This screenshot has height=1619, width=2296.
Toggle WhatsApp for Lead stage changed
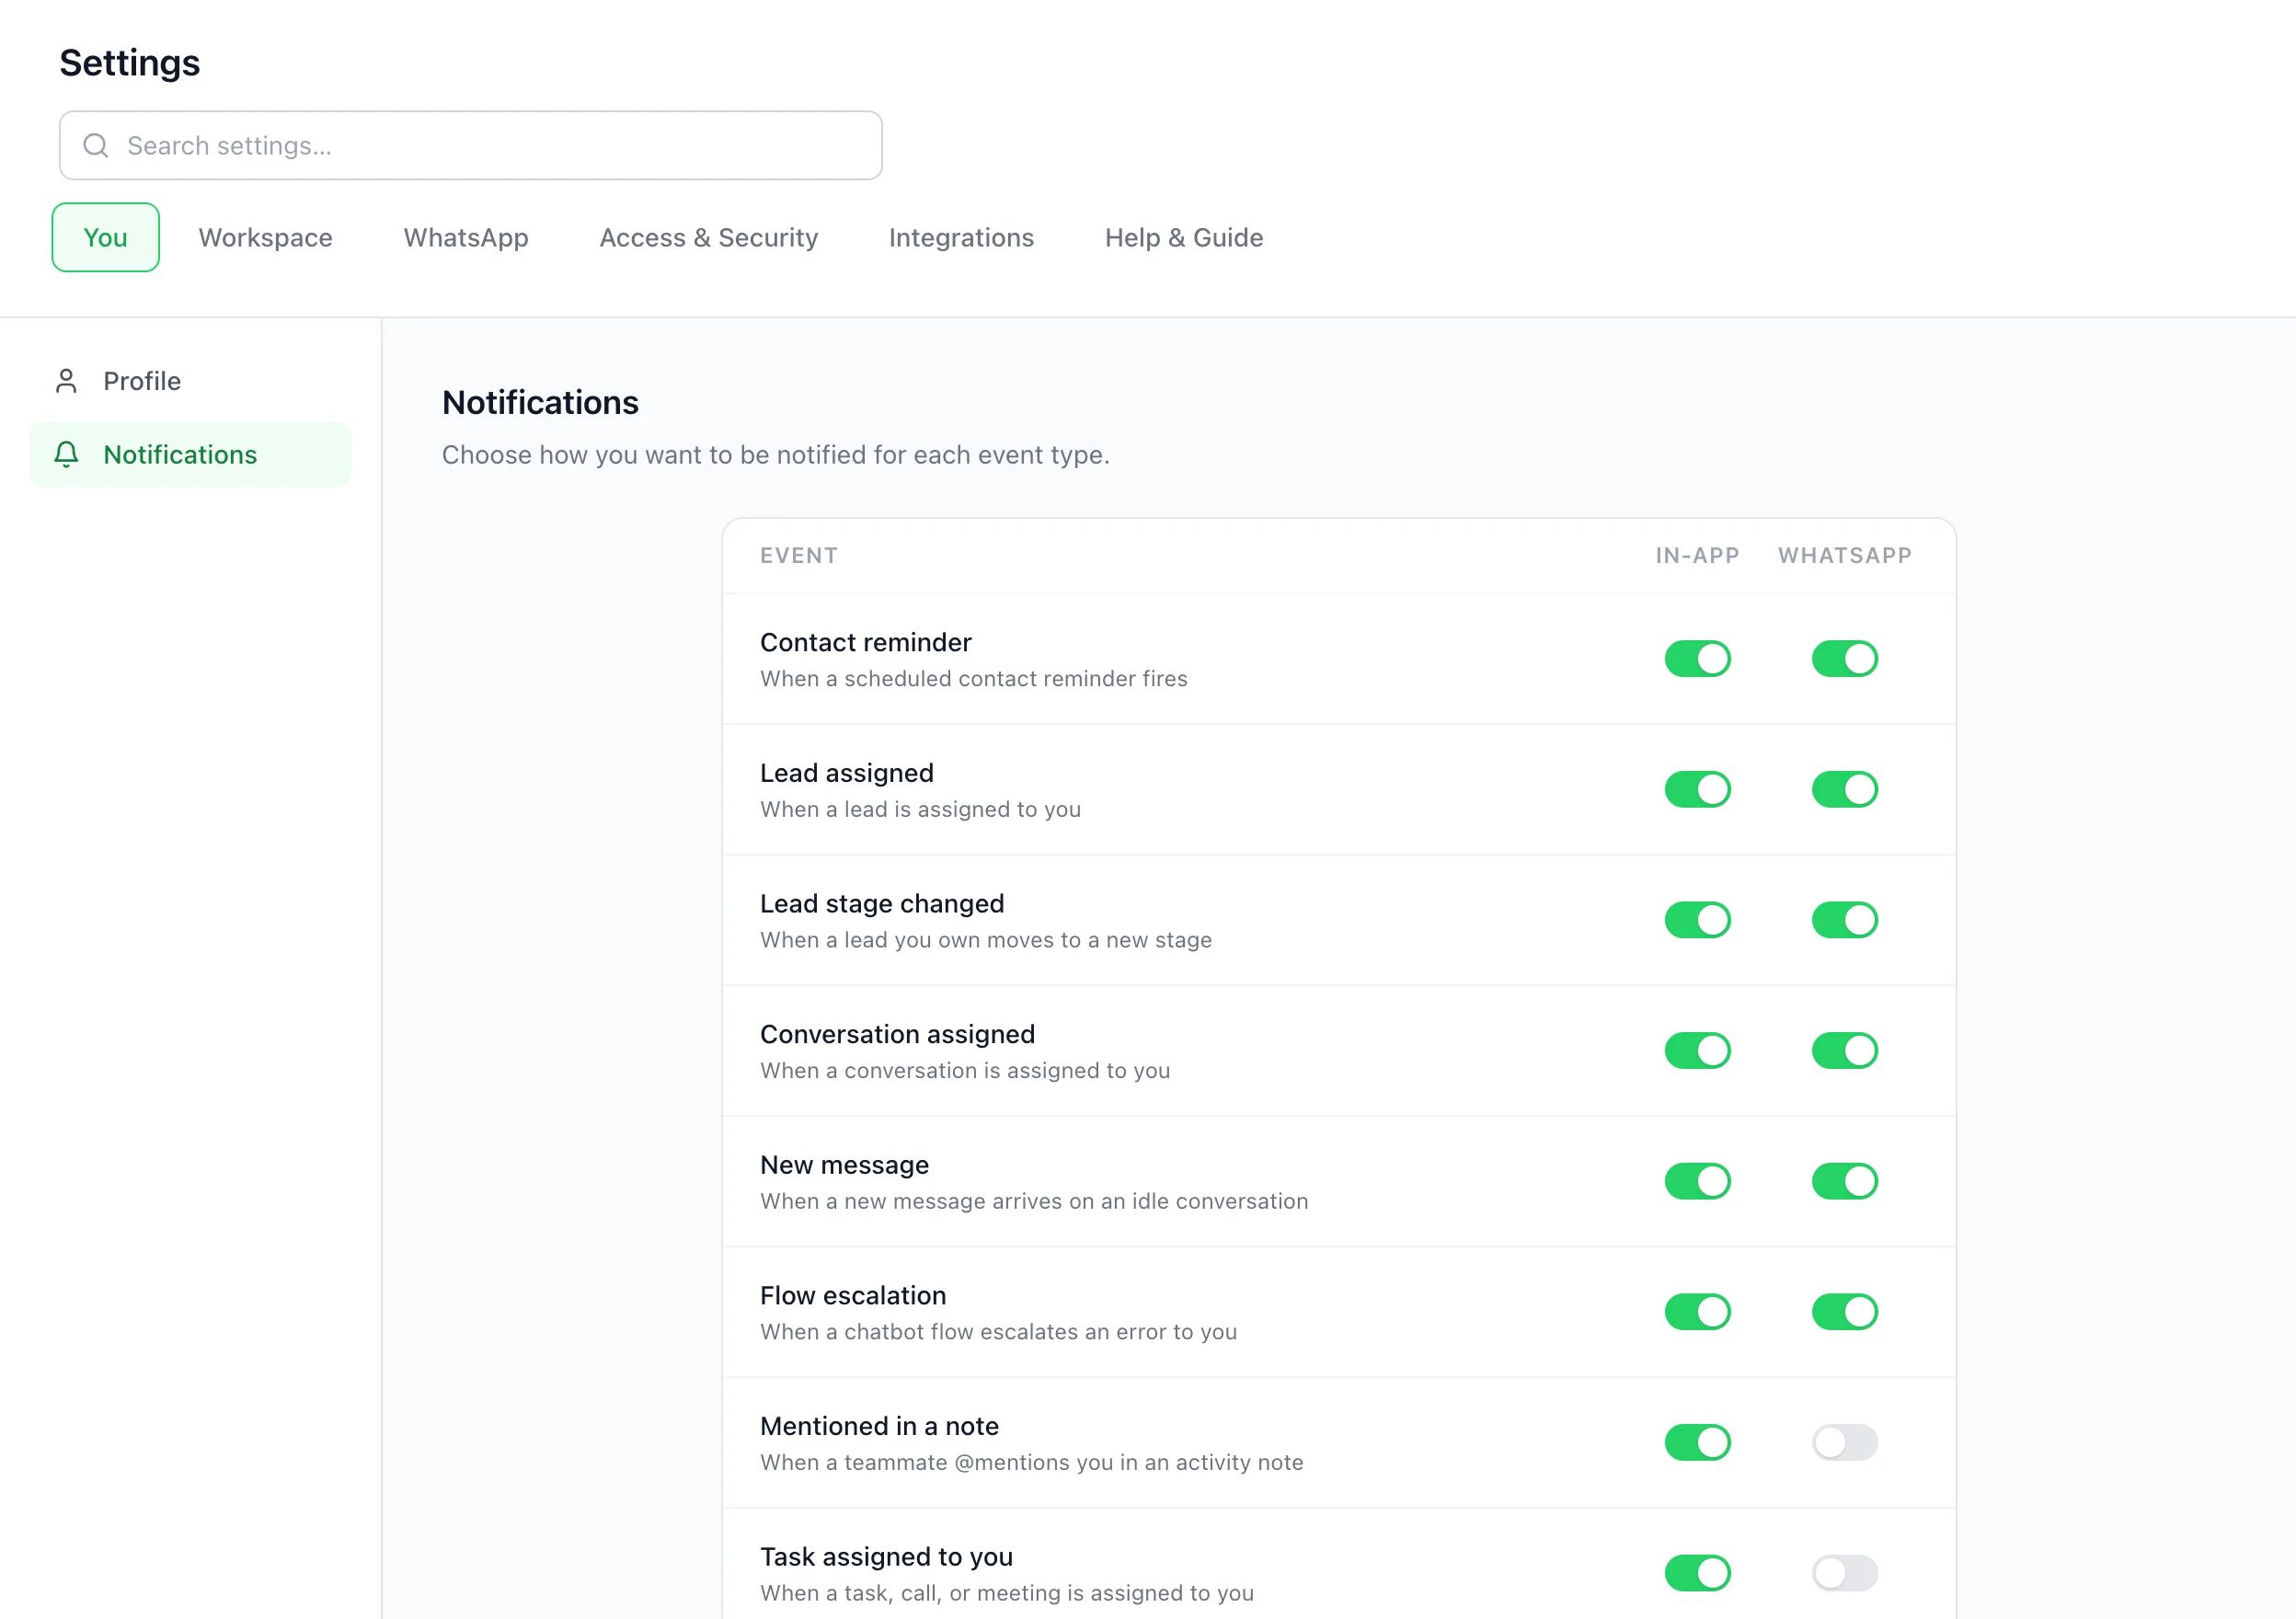point(1844,920)
